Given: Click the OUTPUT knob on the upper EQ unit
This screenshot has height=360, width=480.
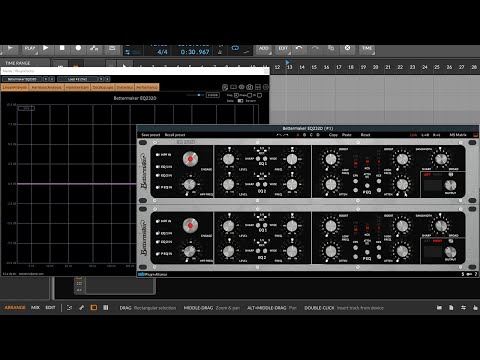Looking at the screenshot, I should click(450, 185).
